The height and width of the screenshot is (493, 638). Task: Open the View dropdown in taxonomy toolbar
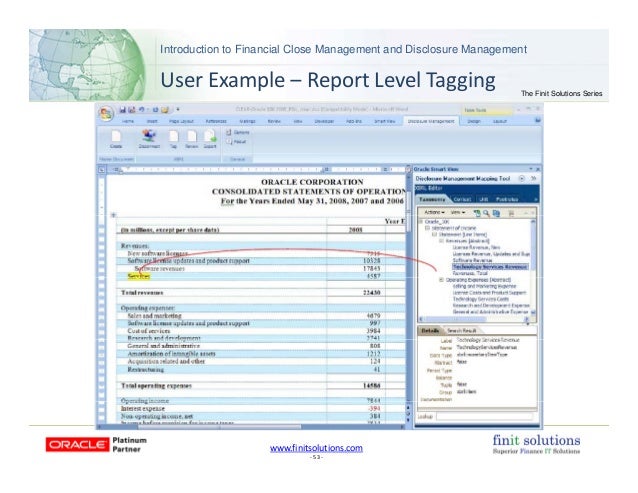pos(458,212)
